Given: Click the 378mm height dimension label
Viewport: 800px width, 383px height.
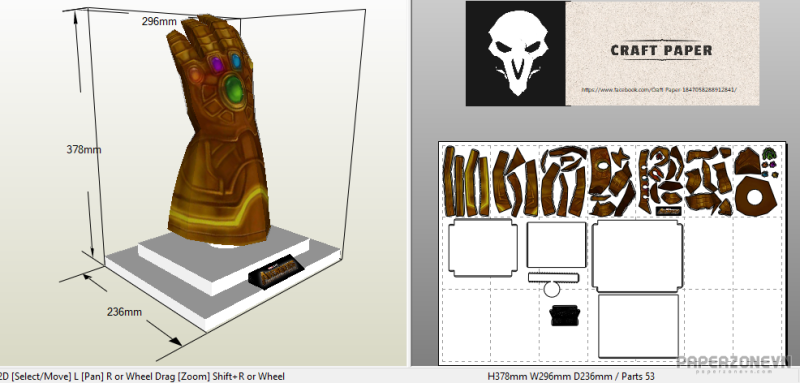Looking at the screenshot, I should 84,149.
